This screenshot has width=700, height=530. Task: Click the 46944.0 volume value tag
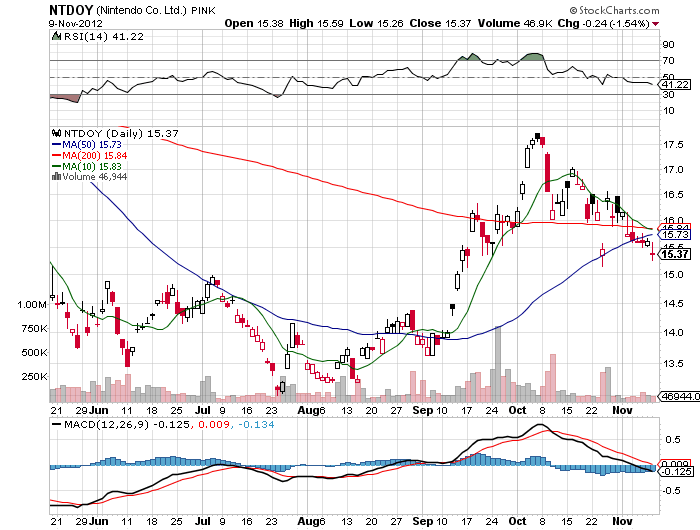[680, 396]
